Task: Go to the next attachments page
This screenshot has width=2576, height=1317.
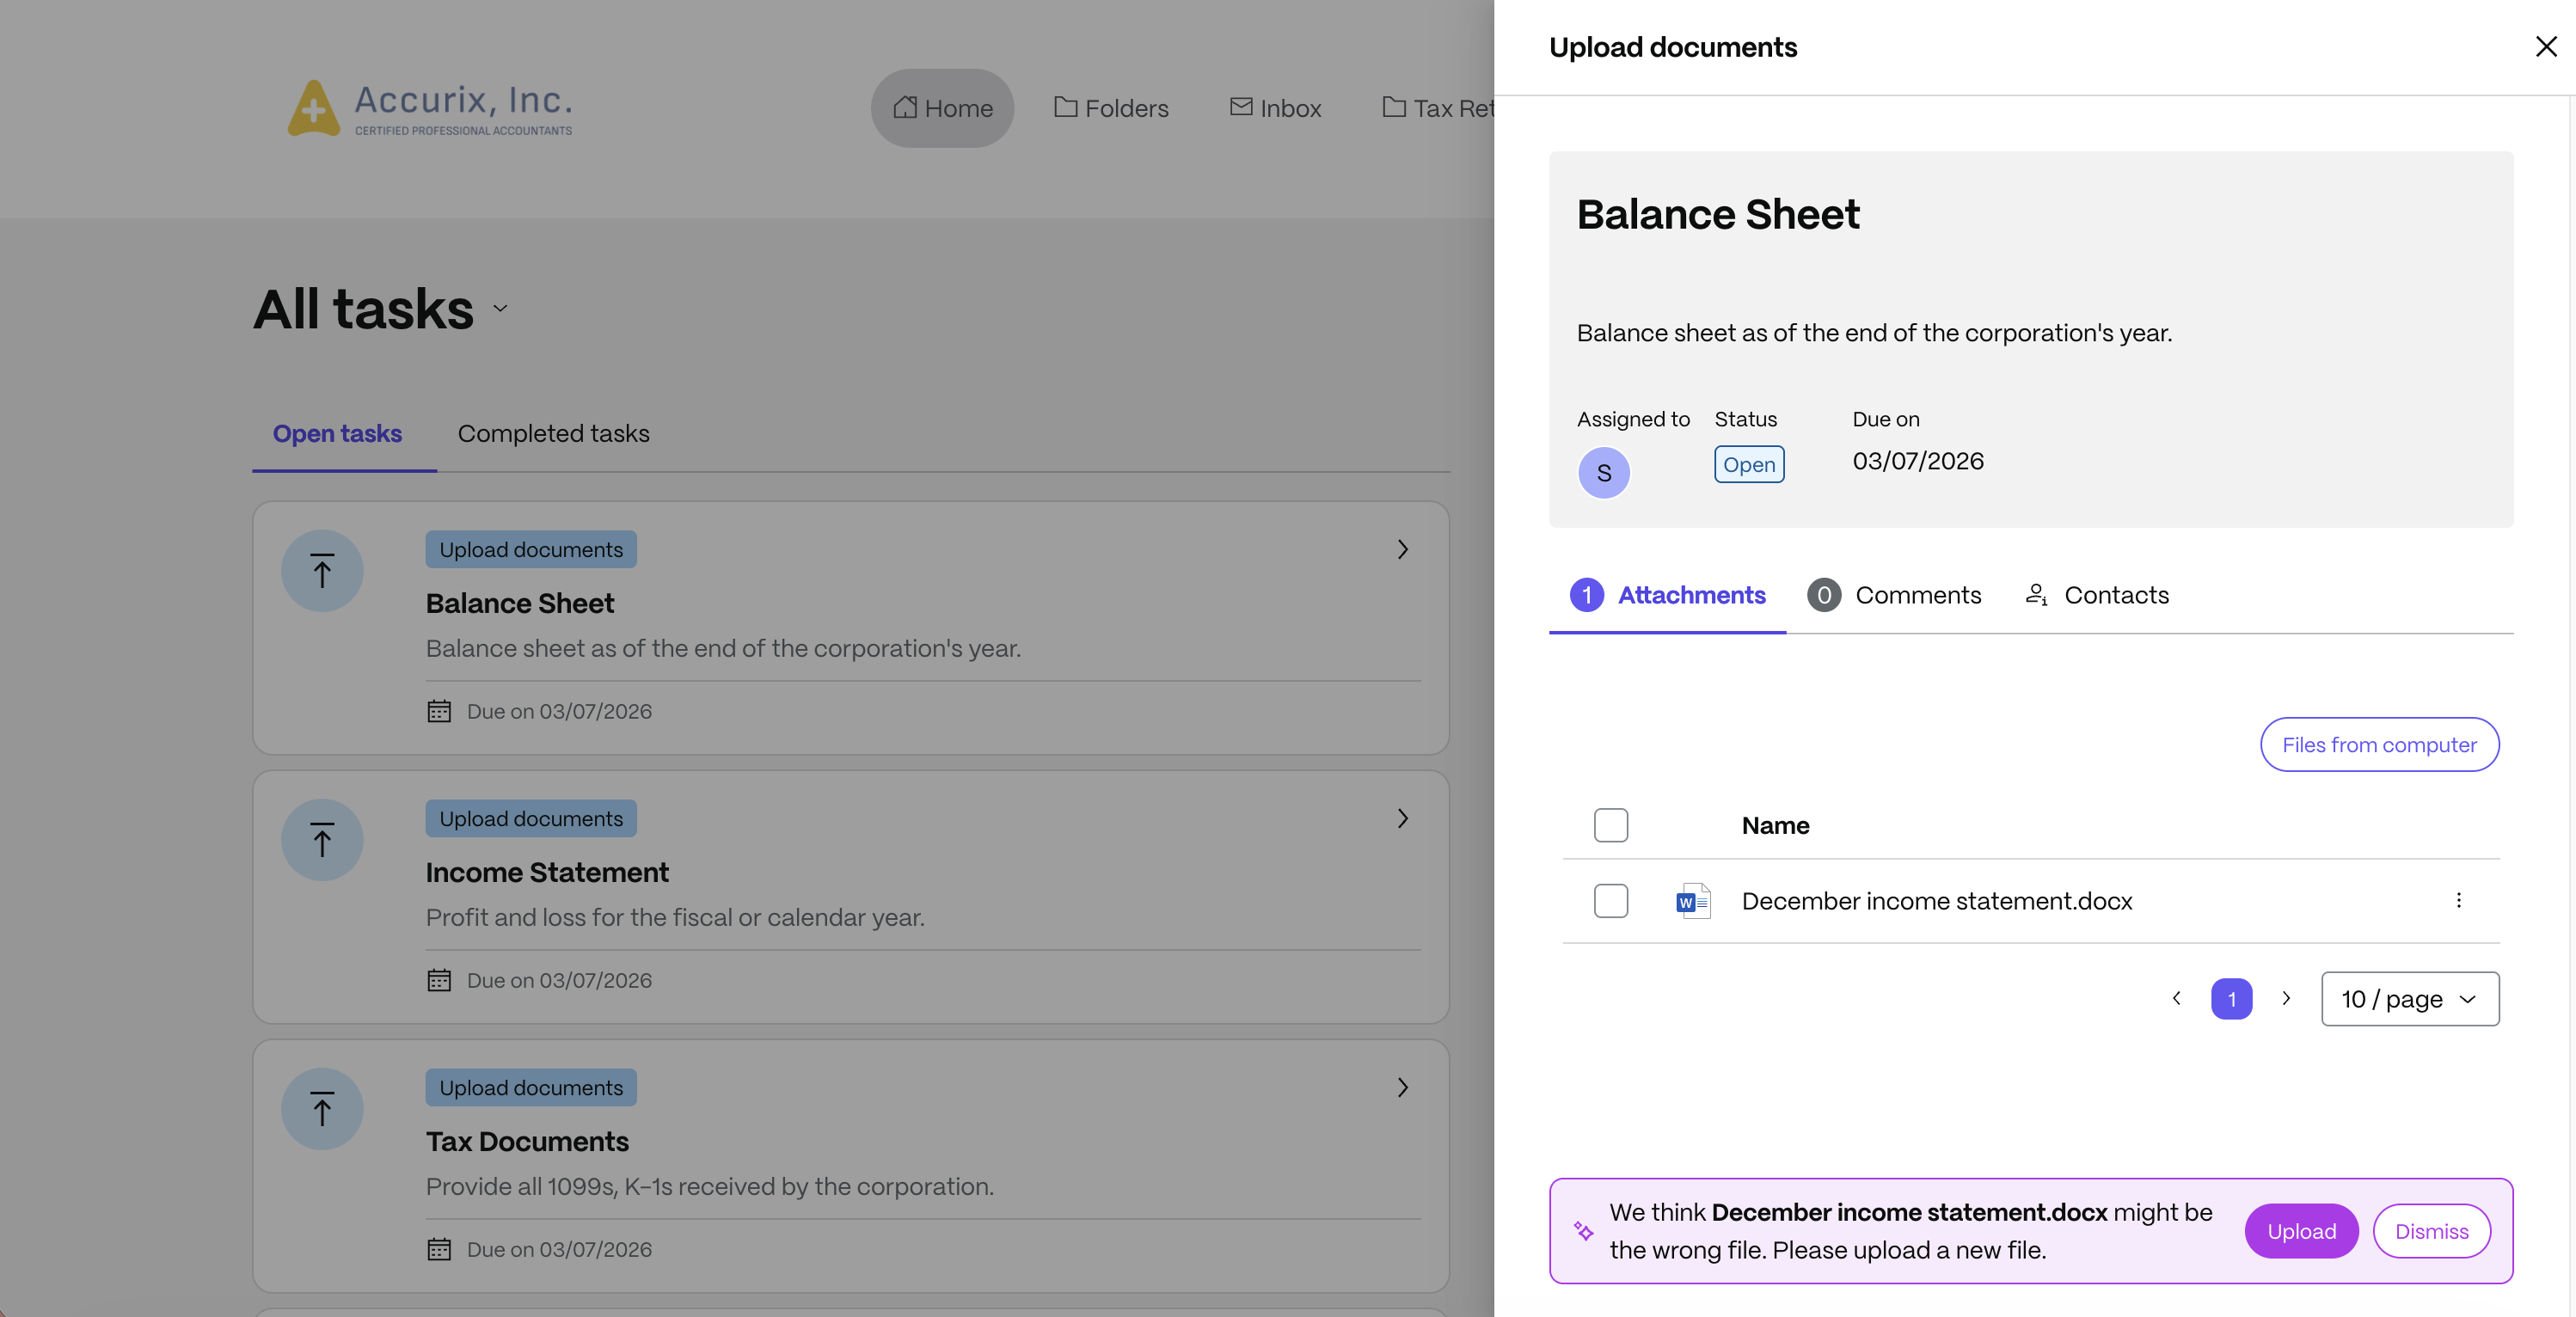Action: pyautogui.click(x=2286, y=998)
